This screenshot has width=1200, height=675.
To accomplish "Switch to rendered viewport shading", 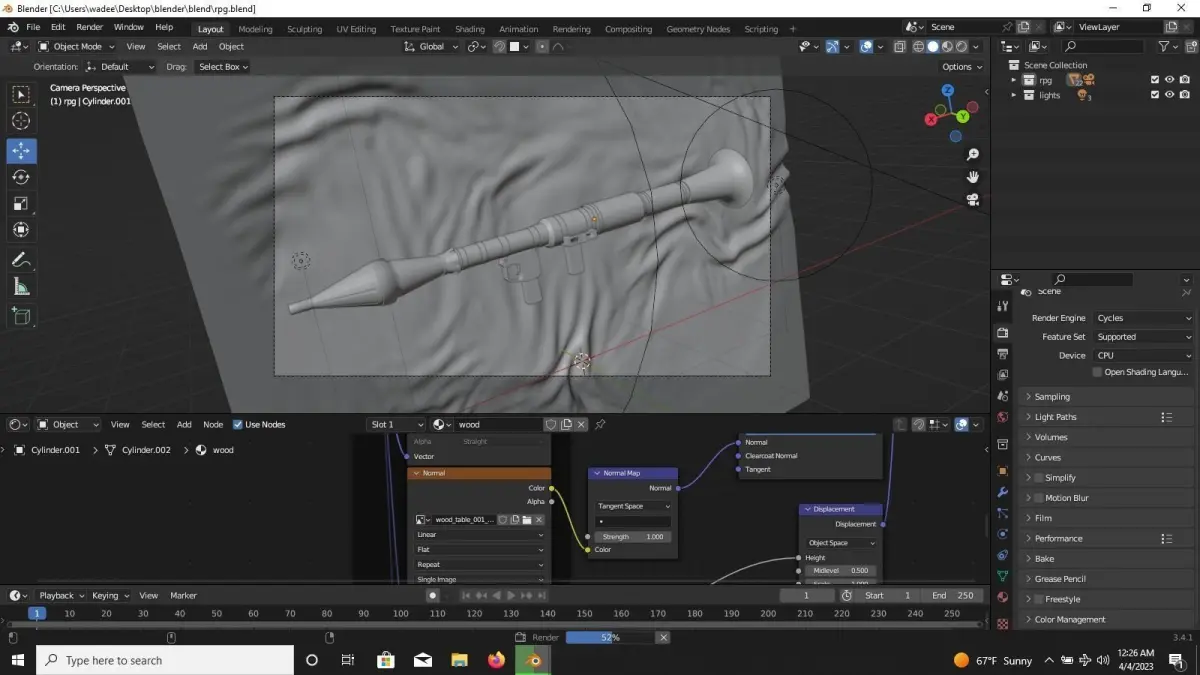I will pos(962,46).
